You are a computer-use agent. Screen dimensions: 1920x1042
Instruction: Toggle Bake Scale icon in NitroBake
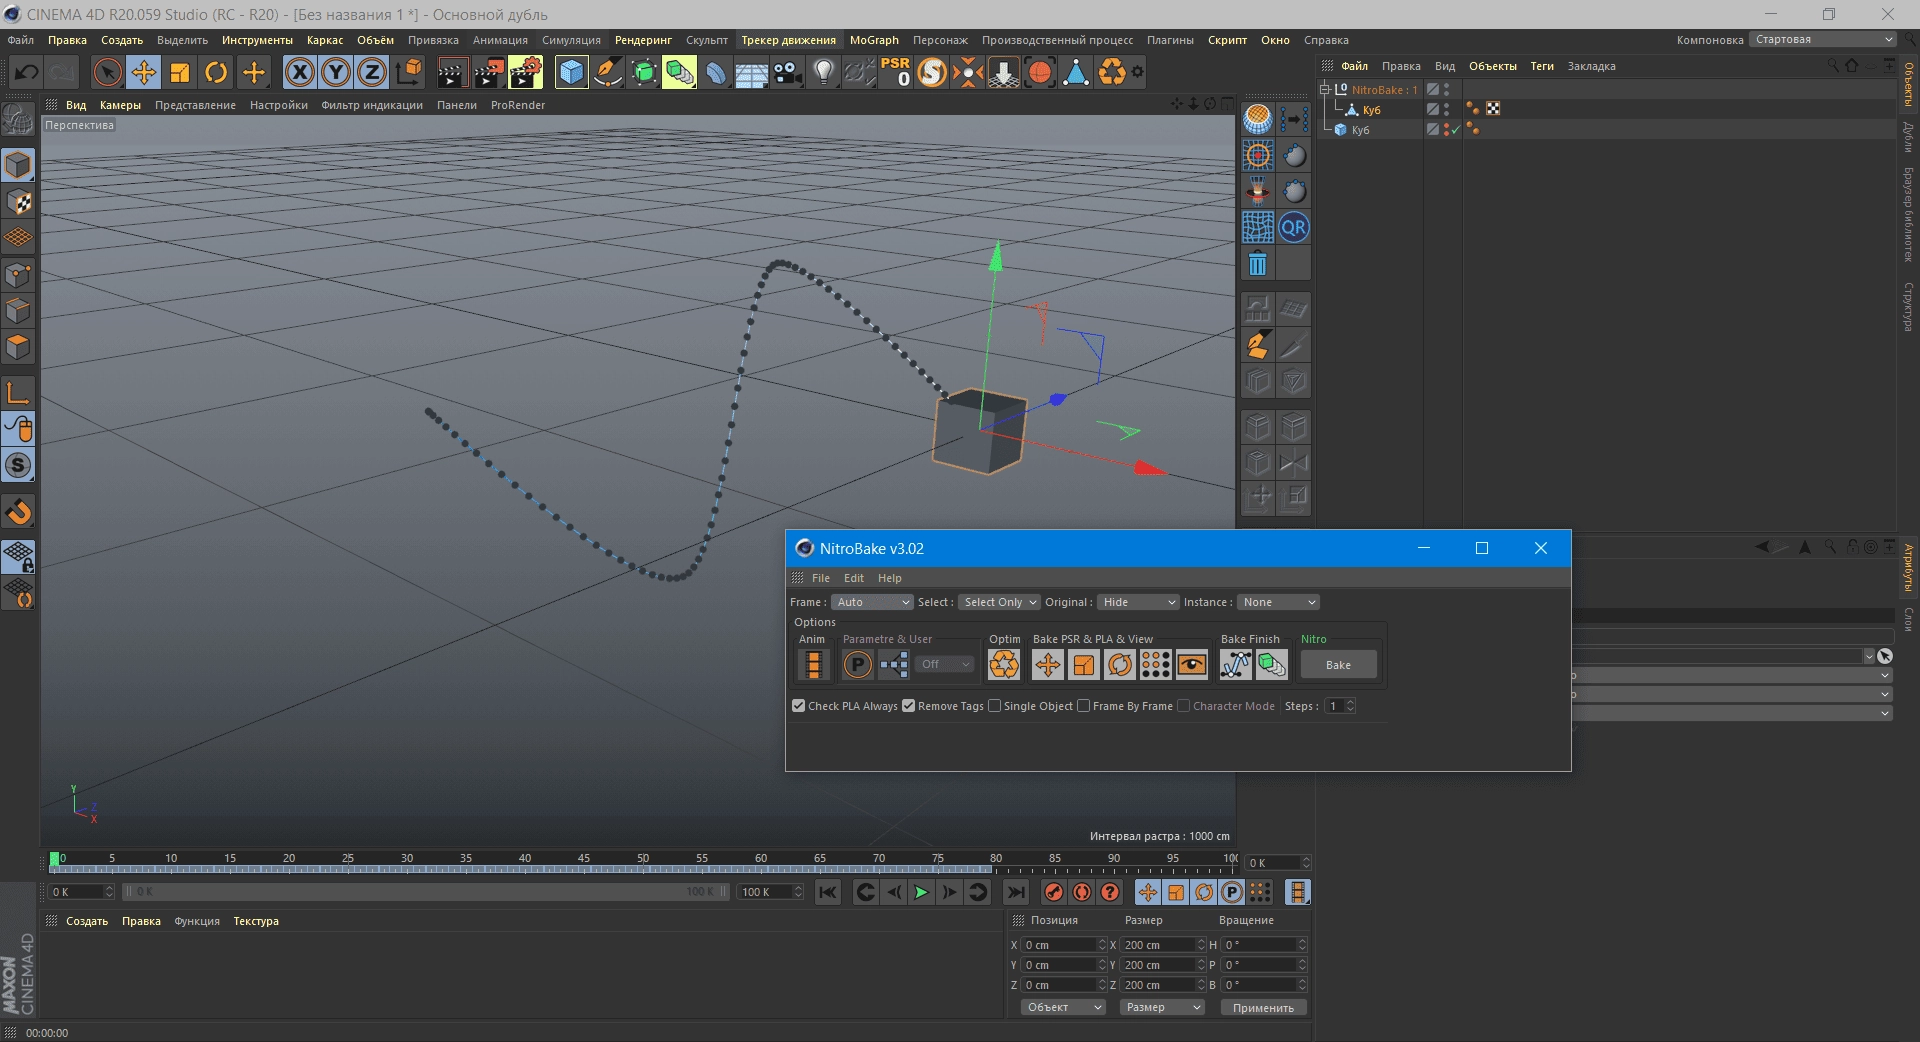(1083, 664)
